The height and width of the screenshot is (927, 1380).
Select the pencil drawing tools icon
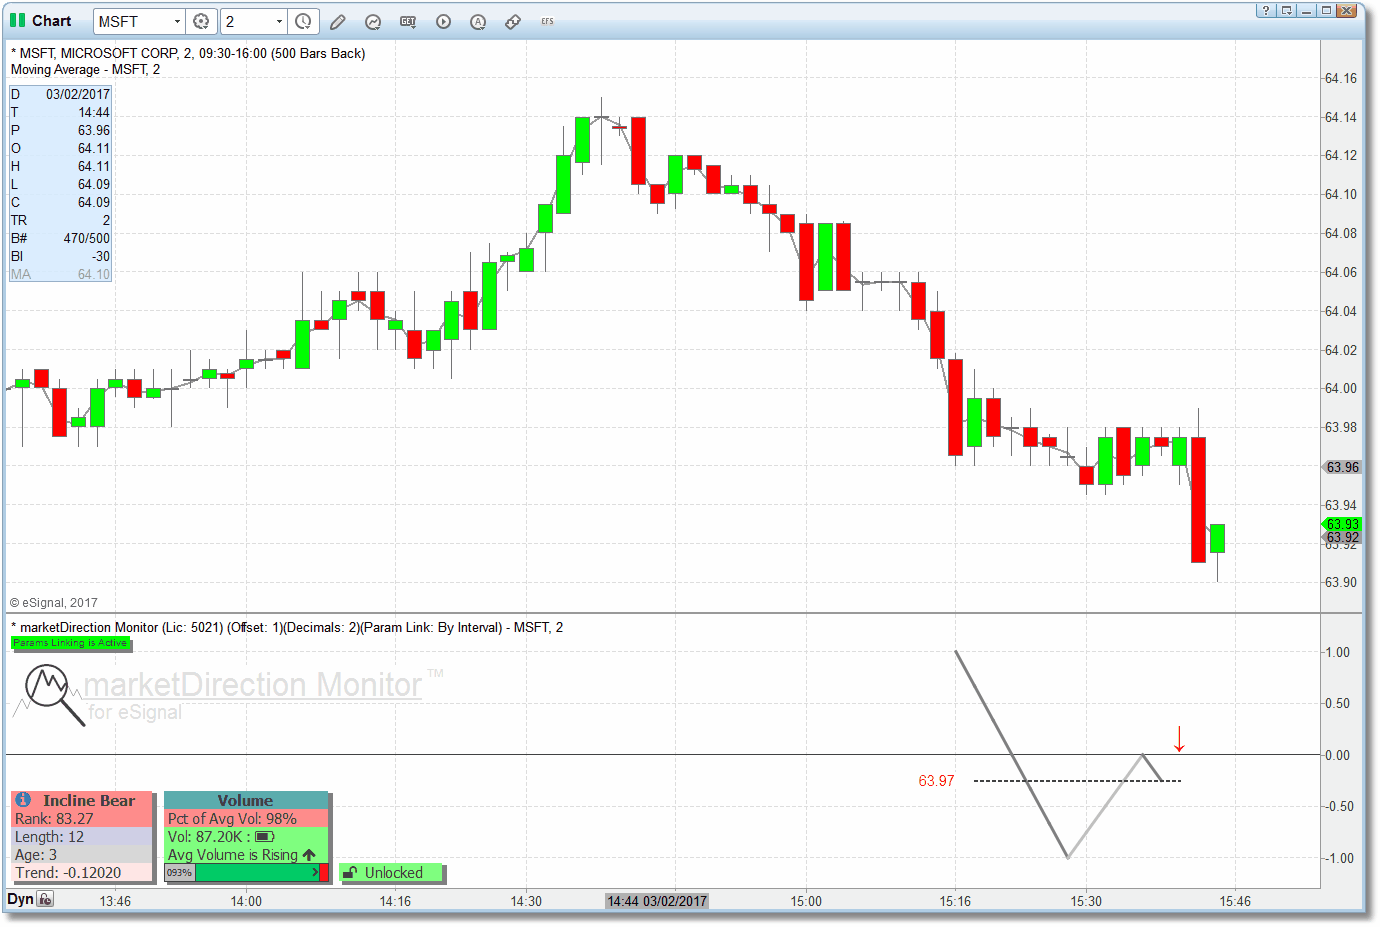coord(338,21)
